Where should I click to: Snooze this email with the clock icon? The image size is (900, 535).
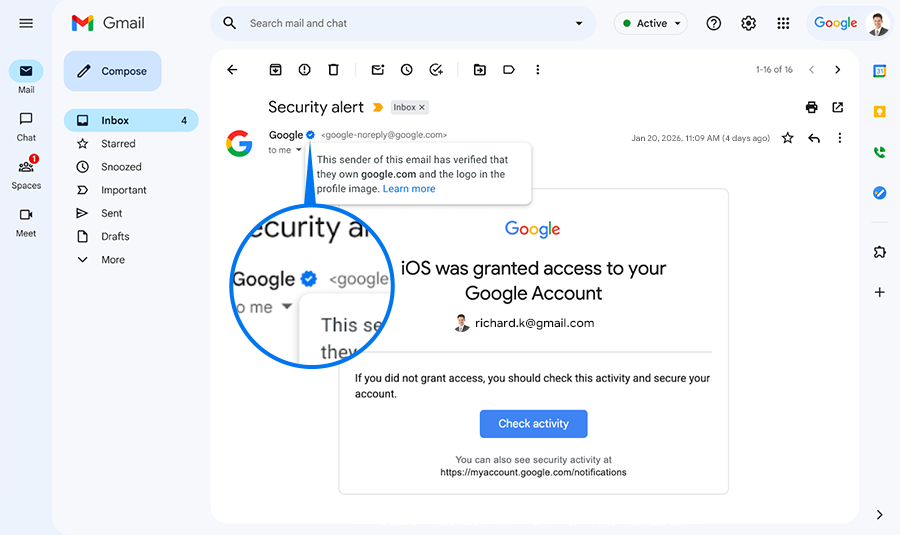coord(407,70)
